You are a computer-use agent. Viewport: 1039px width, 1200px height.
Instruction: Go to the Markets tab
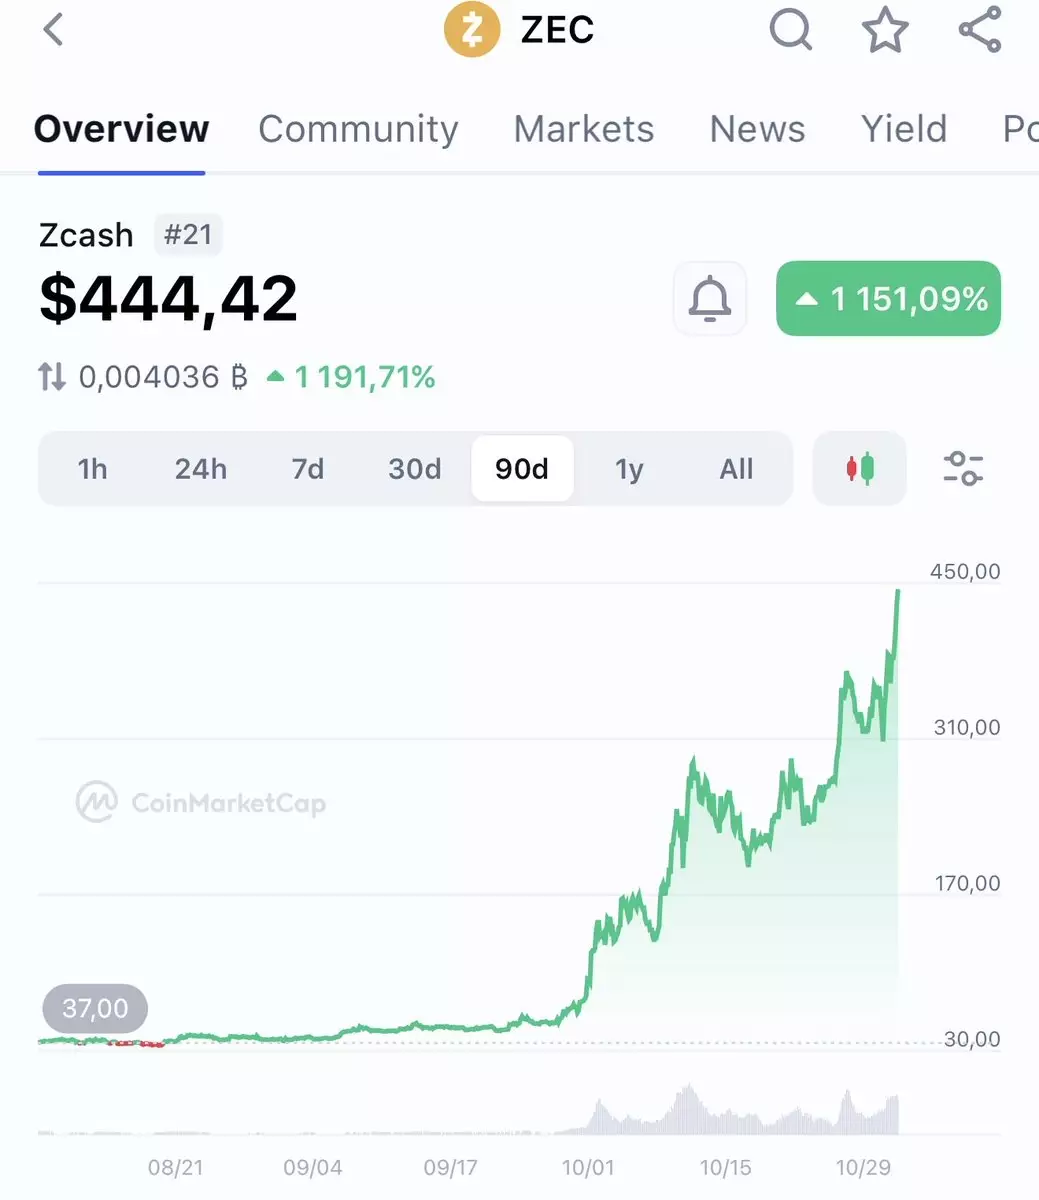pos(584,129)
